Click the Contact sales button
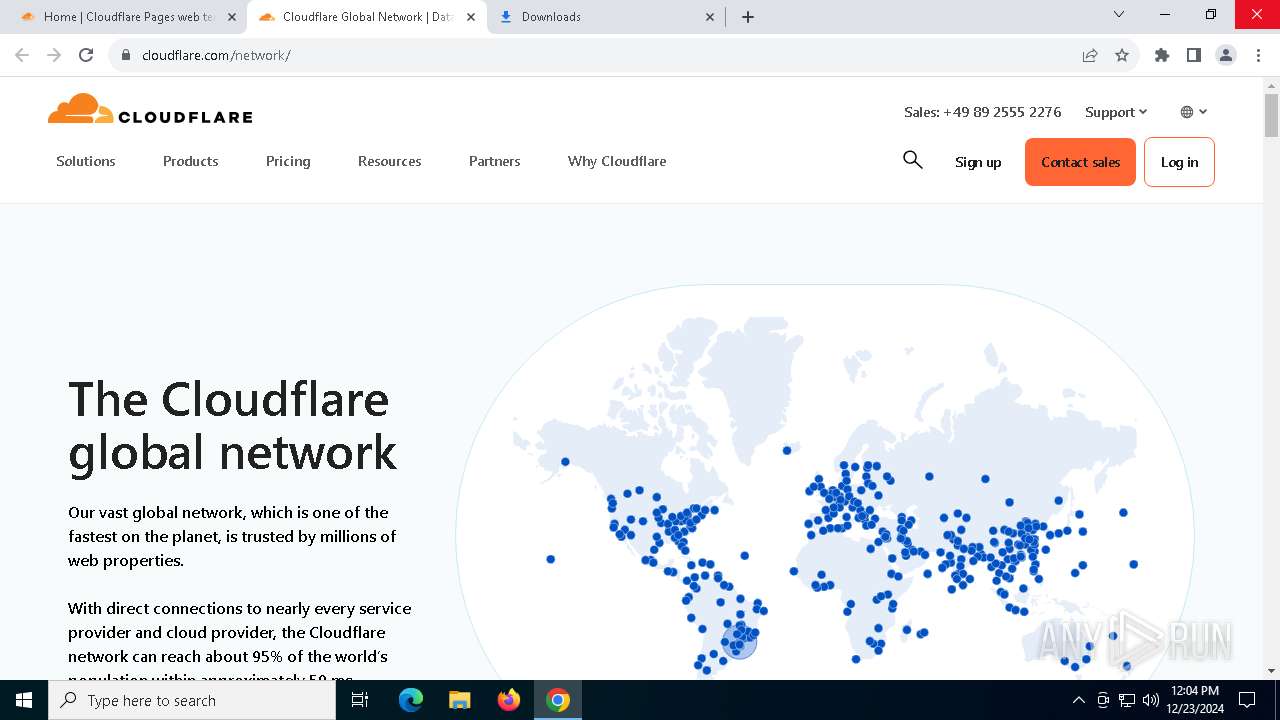Image resolution: width=1280 pixels, height=720 pixels. click(x=1080, y=162)
